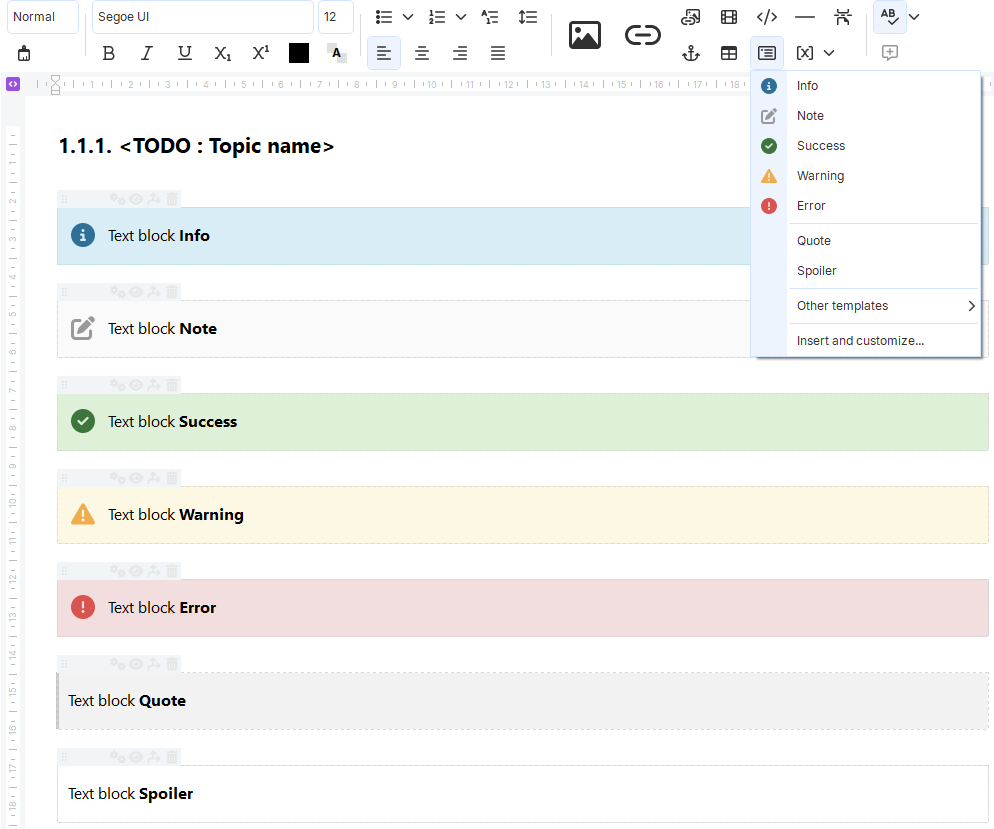994x829 pixels.
Task: Click the linked picture library icon
Action: coord(690,17)
